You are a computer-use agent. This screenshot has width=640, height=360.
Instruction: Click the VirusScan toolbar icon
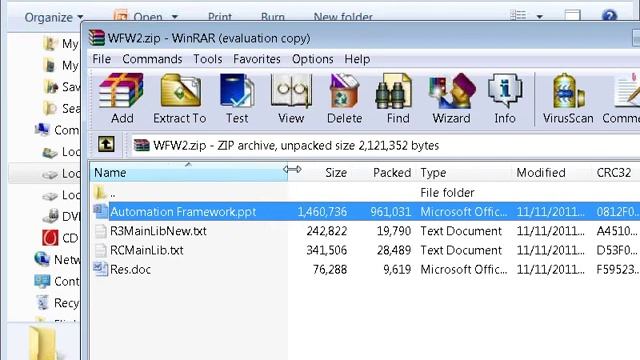[568, 91]
